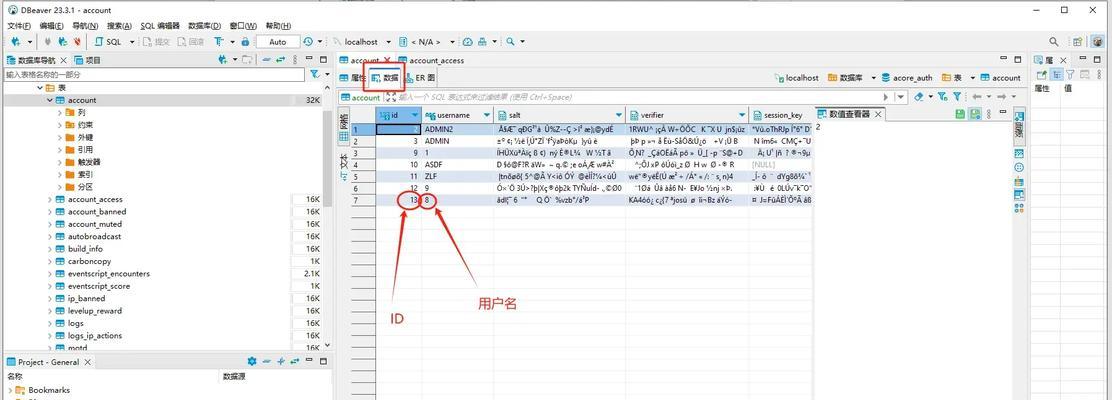Click the ASDF username cell

click(x=457, y=165)
